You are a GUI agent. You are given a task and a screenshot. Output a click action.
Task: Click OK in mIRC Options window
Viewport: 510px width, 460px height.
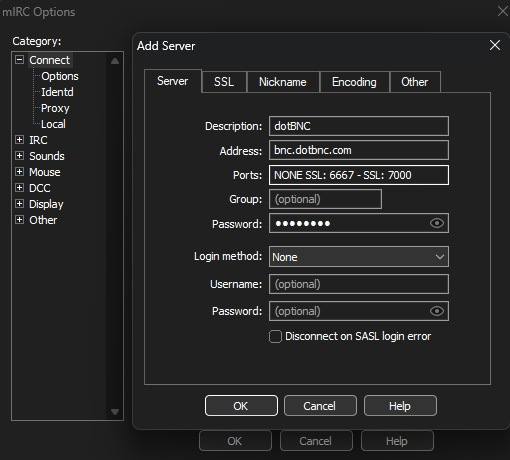(235, 441)
